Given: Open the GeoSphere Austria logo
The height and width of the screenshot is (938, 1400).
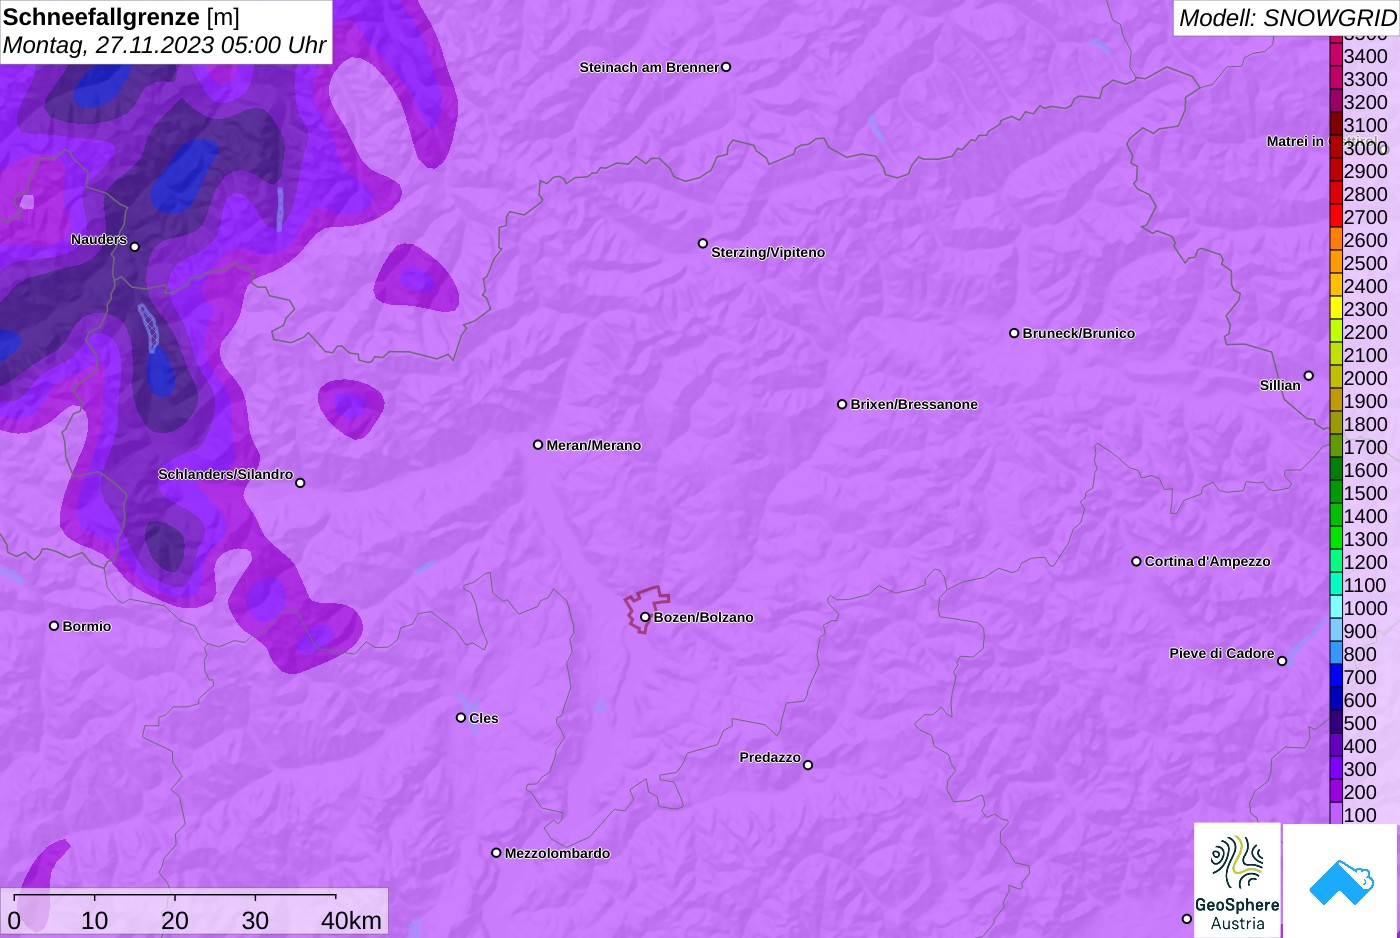Looking at the screenshot, I should pos(1237,880).
